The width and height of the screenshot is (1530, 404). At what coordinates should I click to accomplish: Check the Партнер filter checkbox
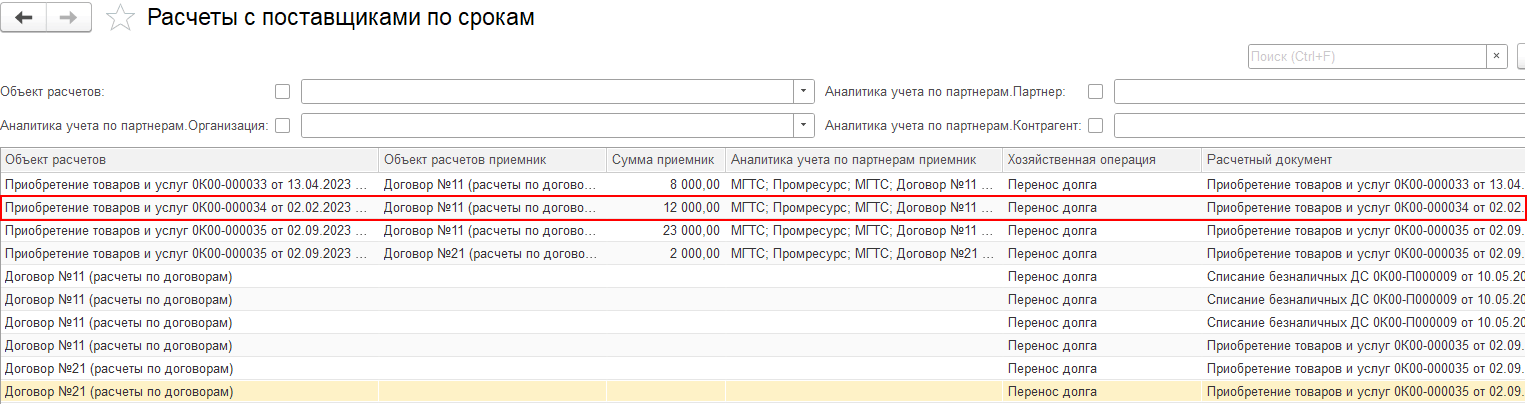(x=1095, y=92)
